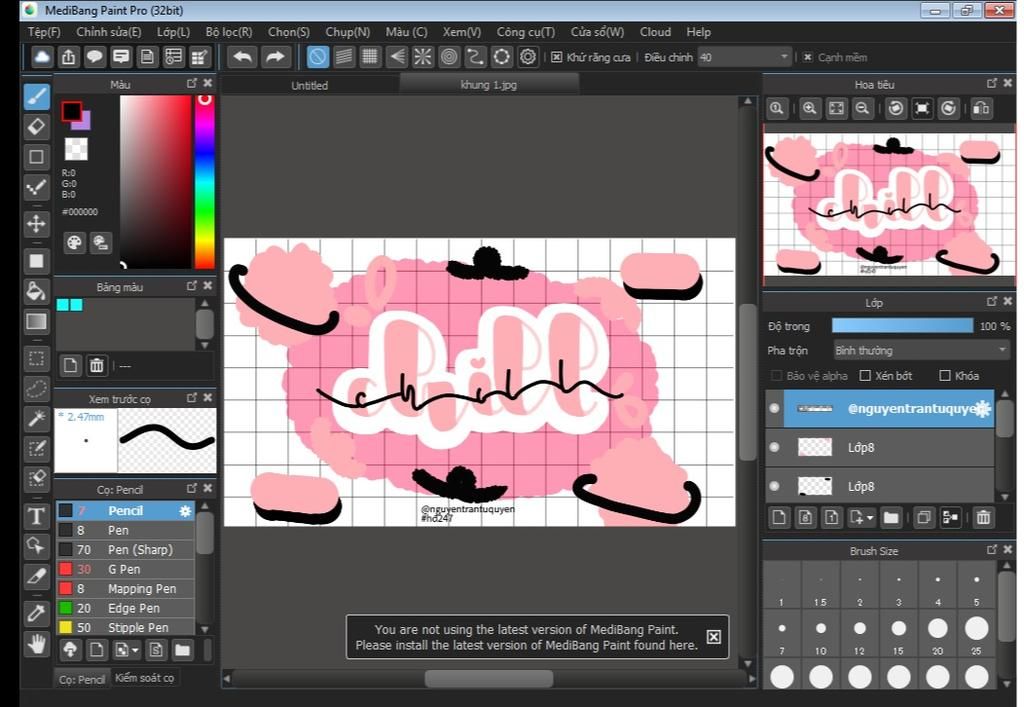This screenshot has width=1024, height=707.
Task: Enable the Khóa layer lock checkbox
Action: tap(944, 375)
